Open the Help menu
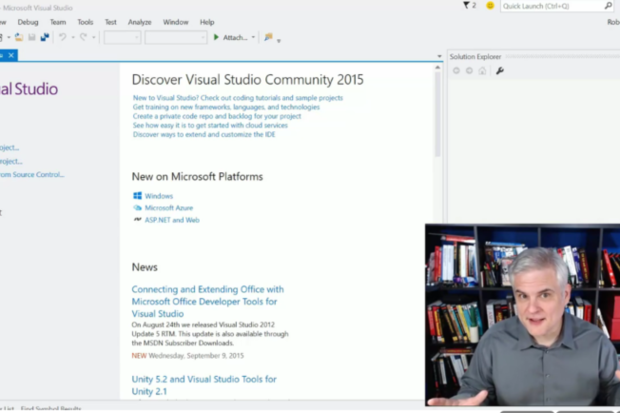Screen dimensions: 620x413 (x=207, y=22)
